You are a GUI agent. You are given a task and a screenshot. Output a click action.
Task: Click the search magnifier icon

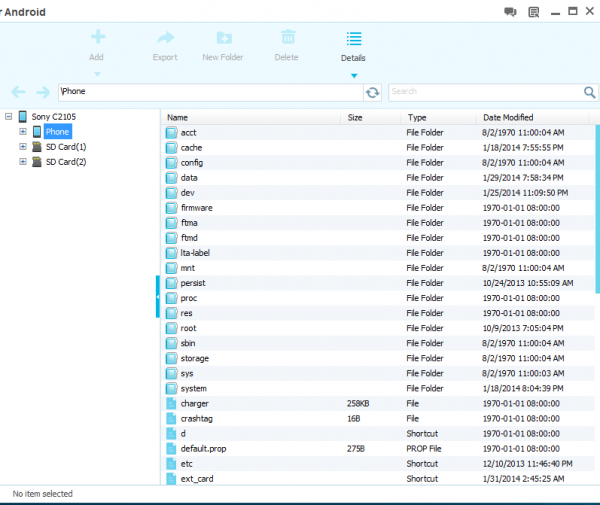coord(589,92)
